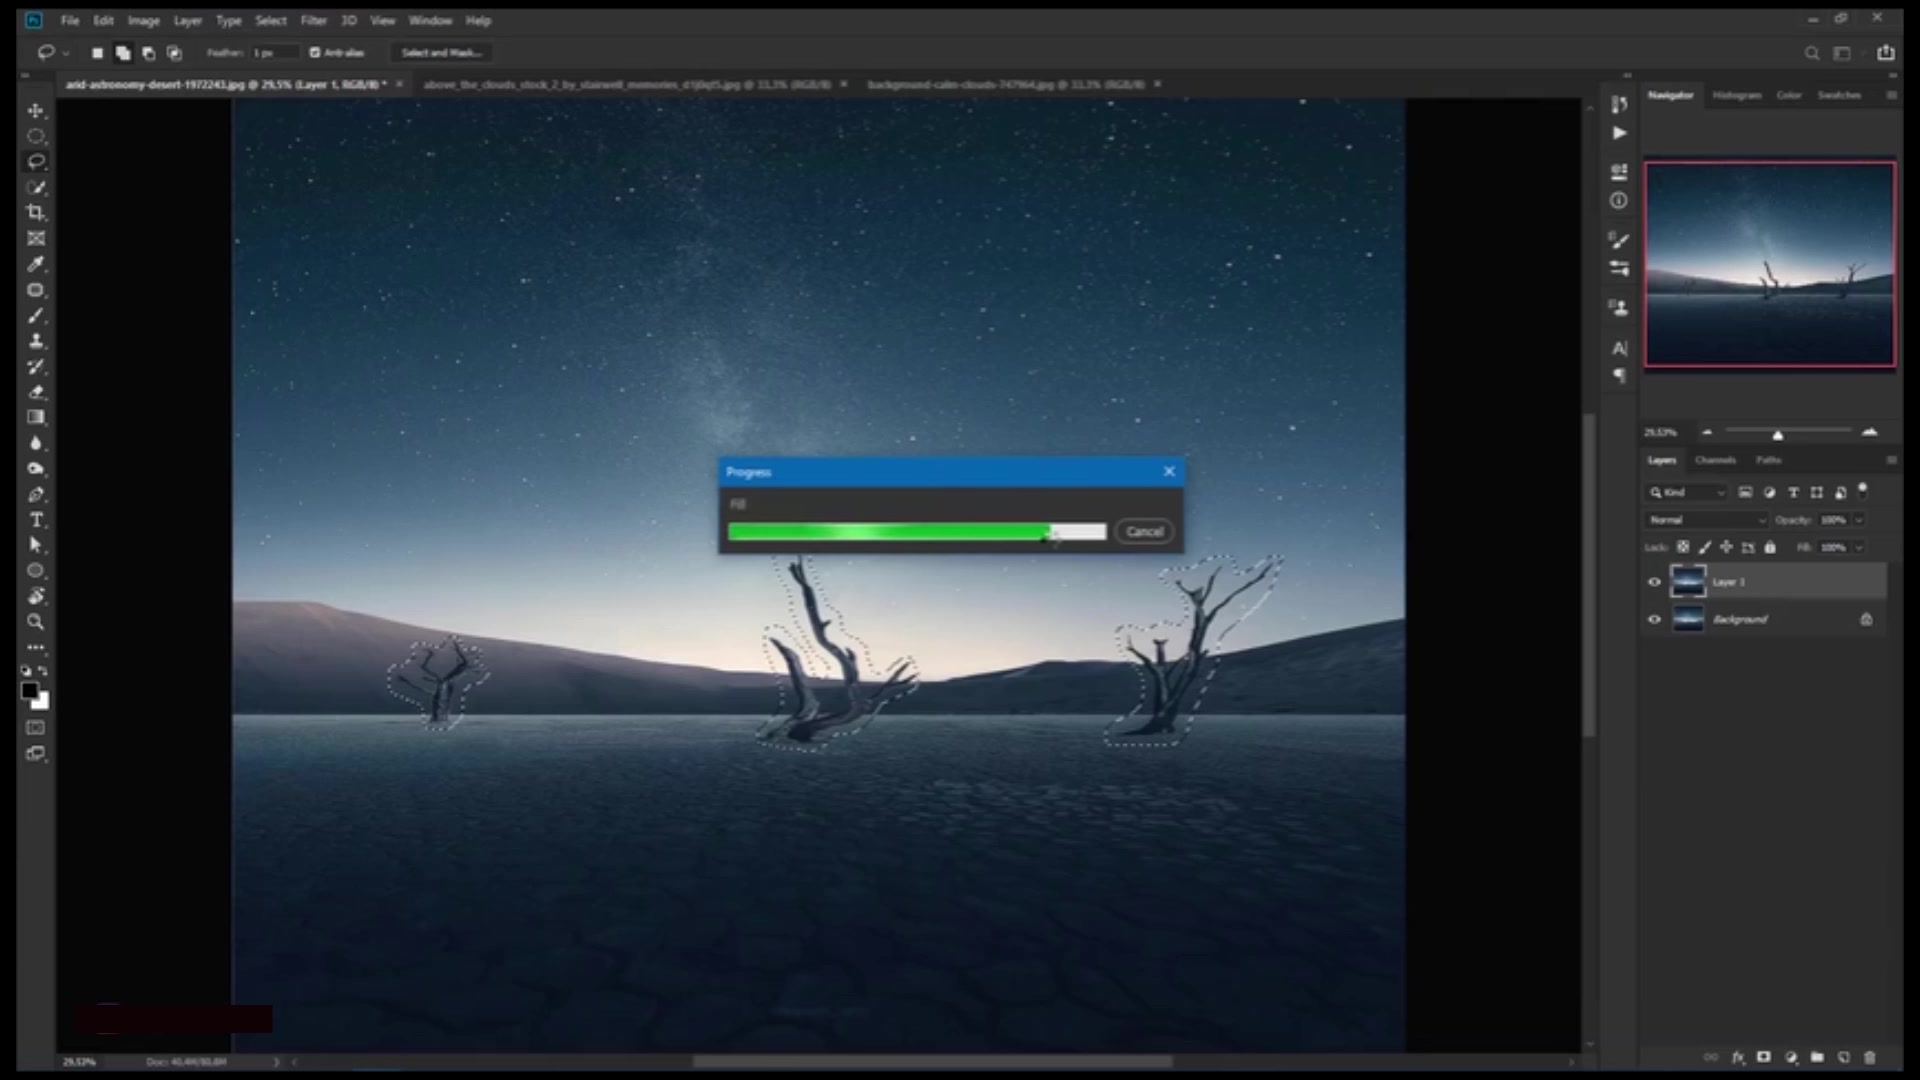Expand the layer Opacity dropdown arrow

1859,520
